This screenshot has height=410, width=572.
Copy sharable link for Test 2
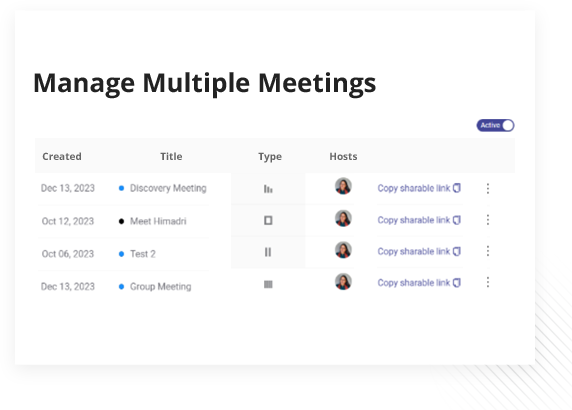tap(419, 251)
